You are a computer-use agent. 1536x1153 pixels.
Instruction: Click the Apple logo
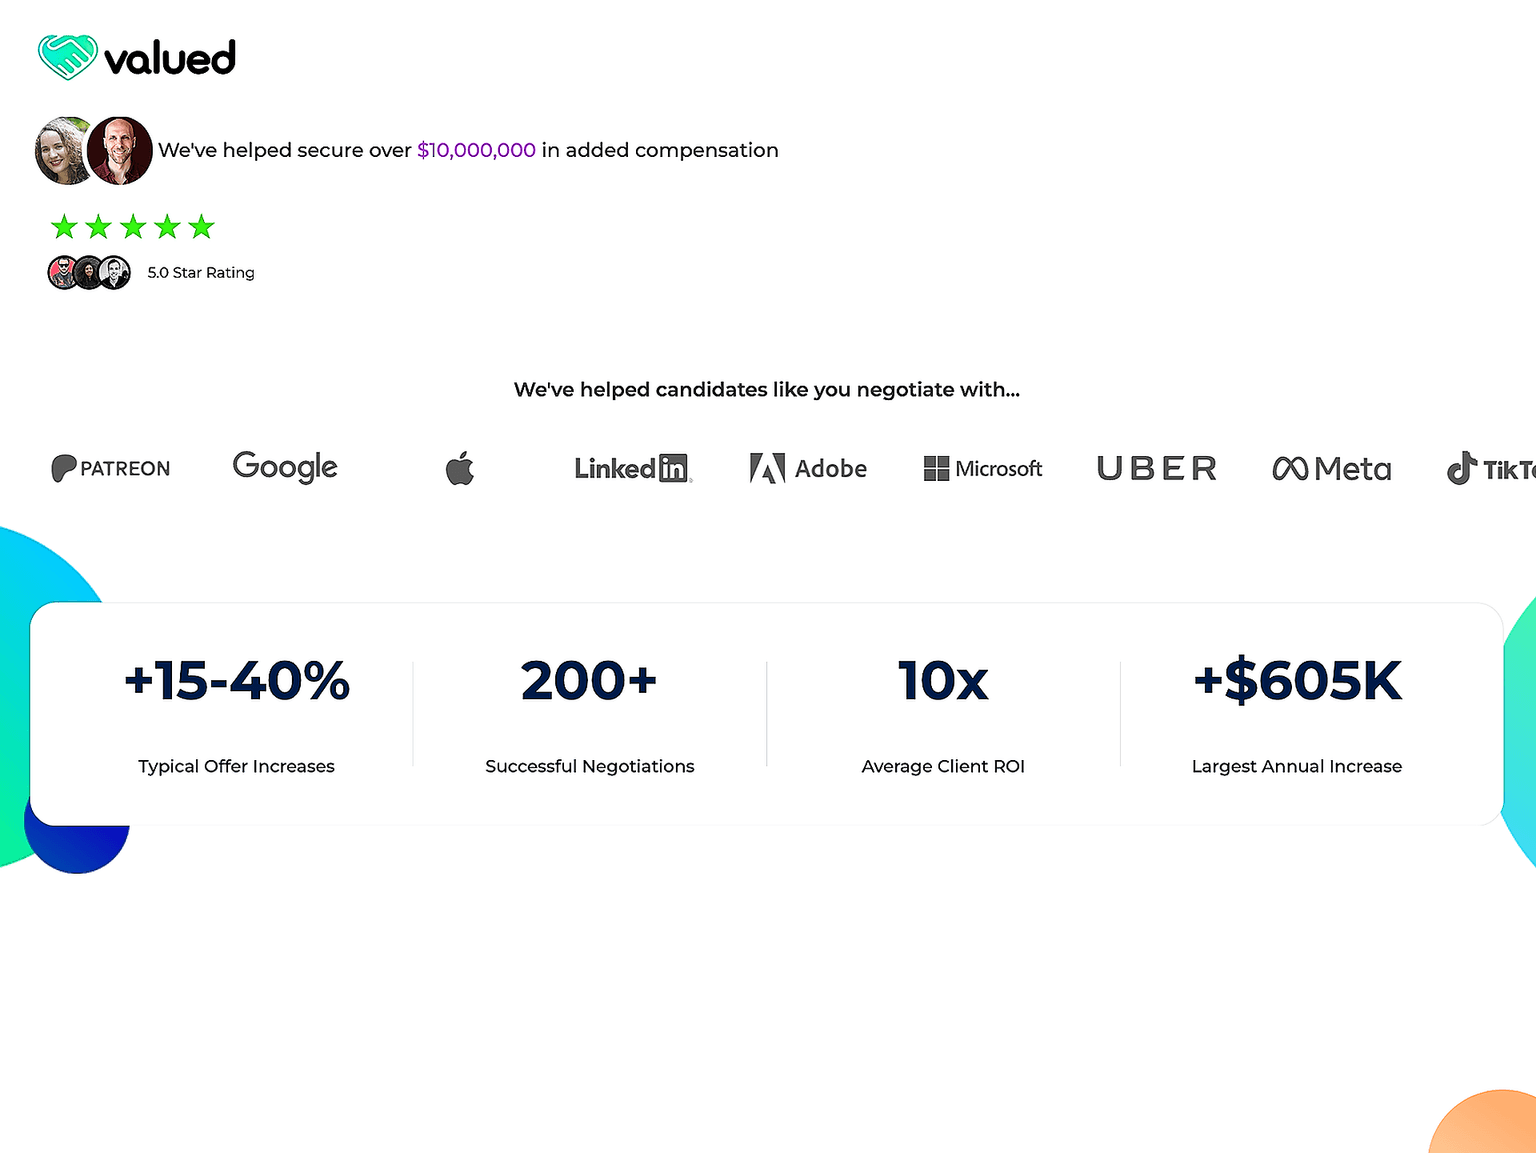coord(460,468)
